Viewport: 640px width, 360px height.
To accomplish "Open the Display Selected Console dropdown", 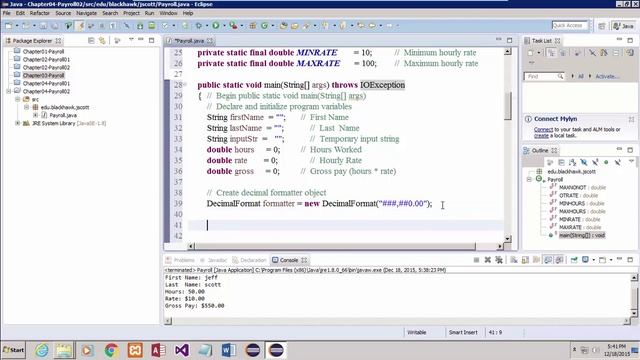I will pos(593,260).
